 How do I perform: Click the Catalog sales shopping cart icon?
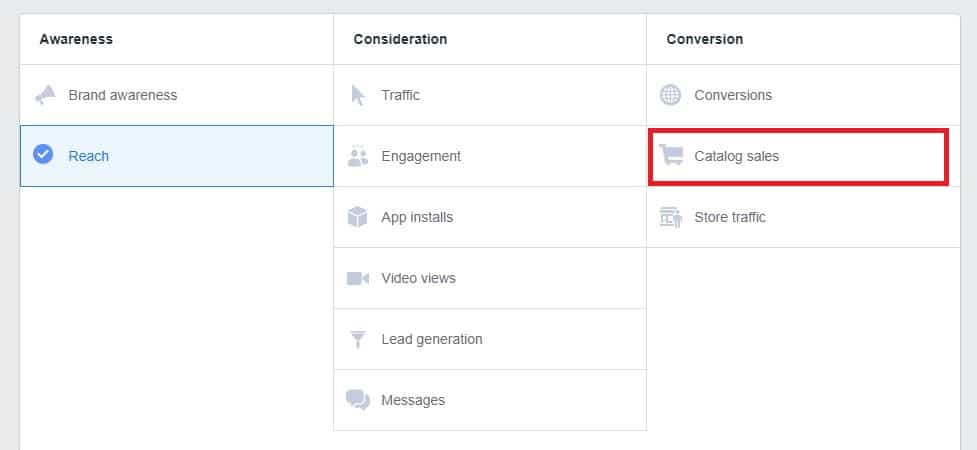pos(671,156)
